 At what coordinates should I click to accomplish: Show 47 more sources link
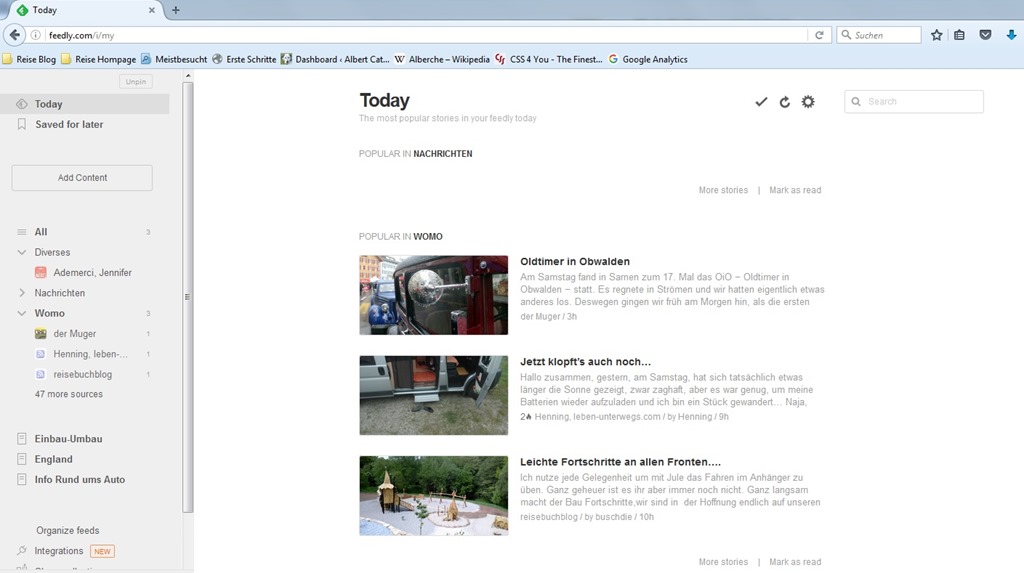pyautogui.click(x=69, y=395)
